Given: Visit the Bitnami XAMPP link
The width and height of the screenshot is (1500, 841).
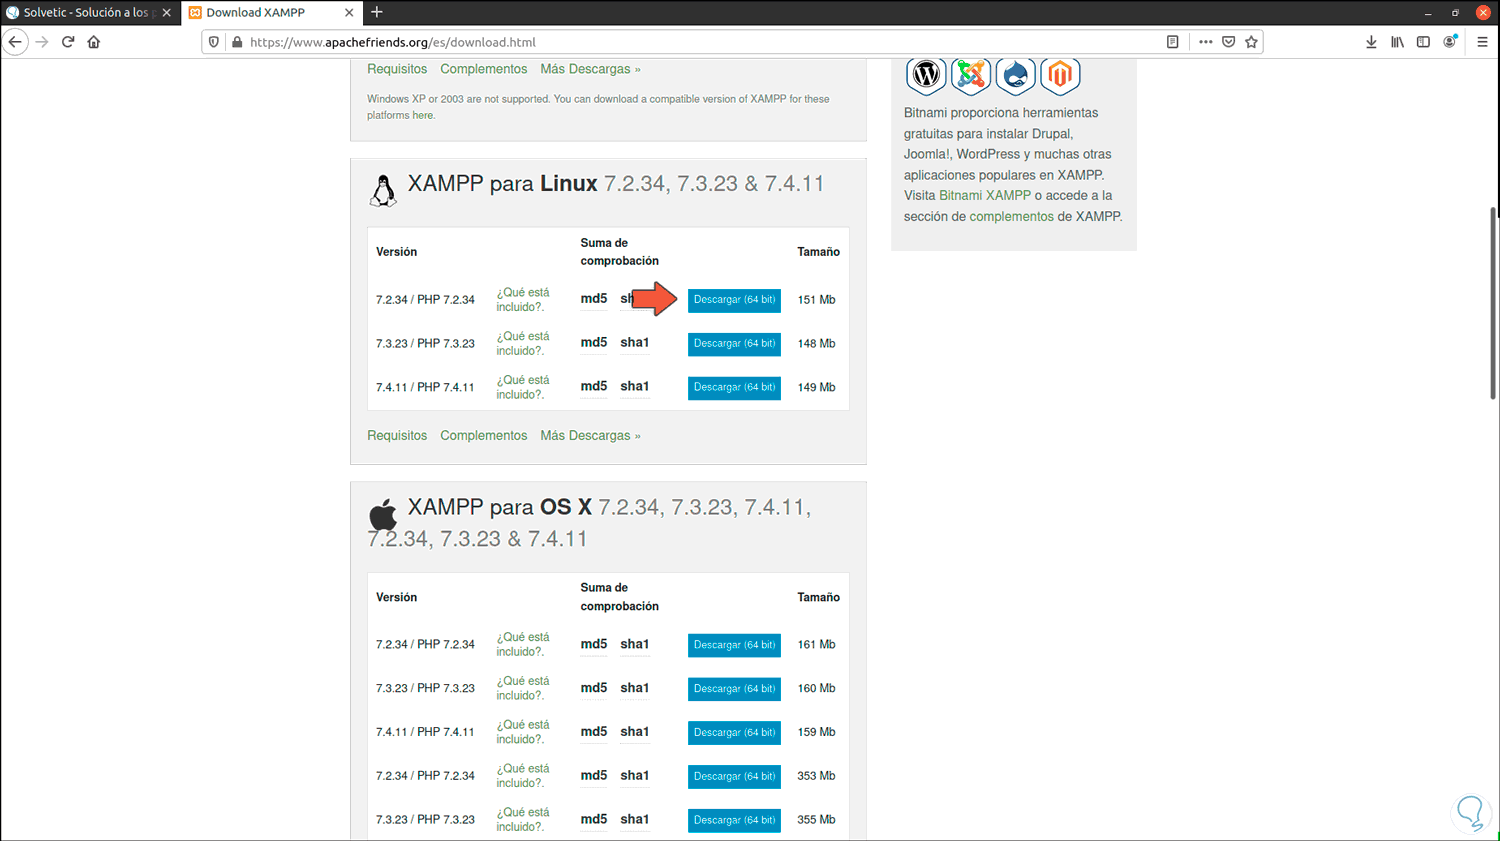Looking at the screenshot, I should 985,196.
